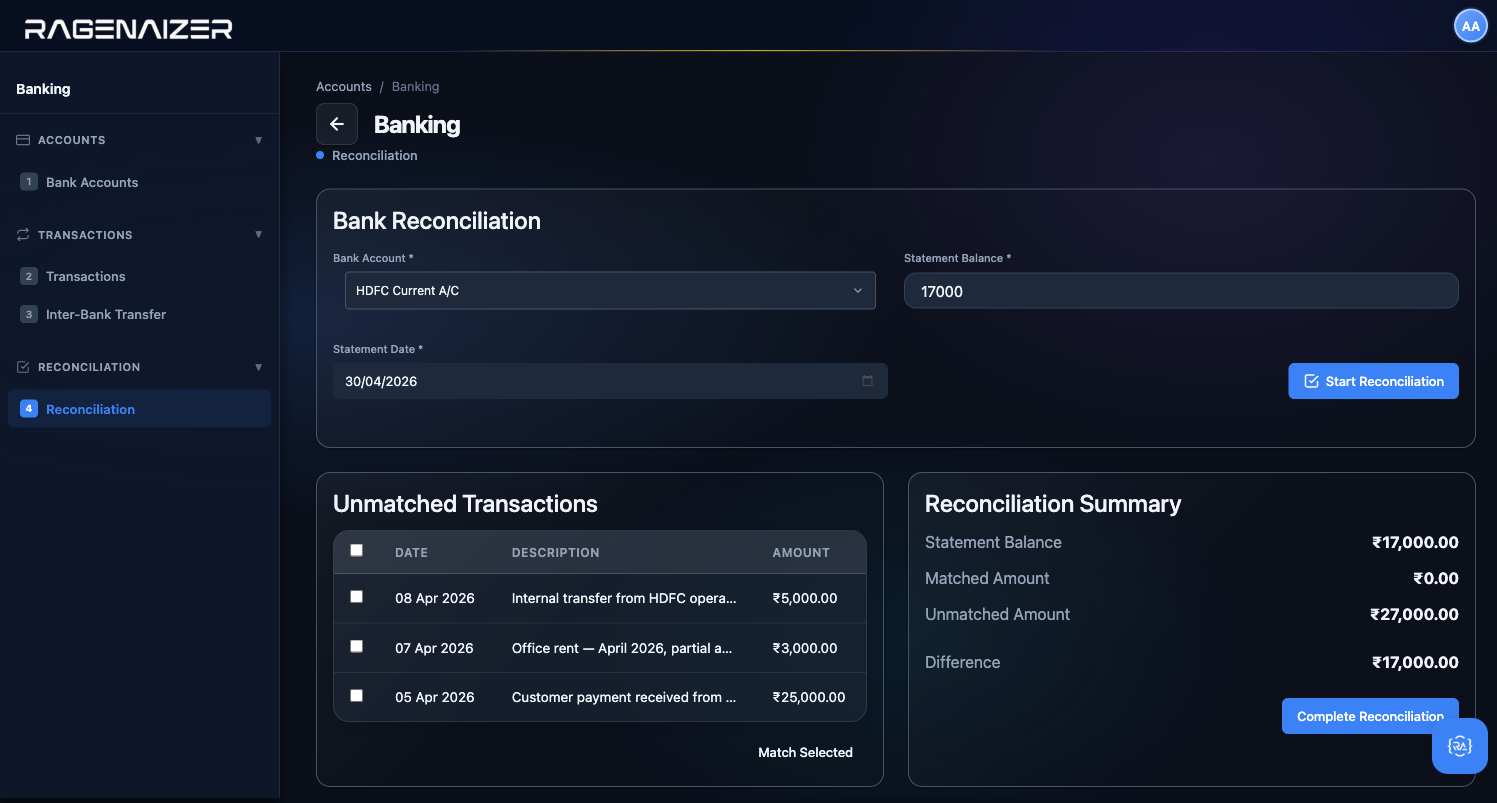The height and width of the screenshot is (803, 1497).
Task: Collapse the Reconciliation sidebar section arrow
Action: tap(259, 367)
